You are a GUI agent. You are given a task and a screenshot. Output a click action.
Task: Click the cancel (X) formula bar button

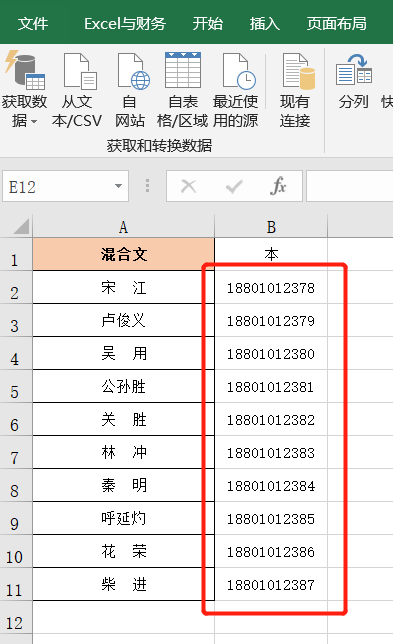(188, 186)
